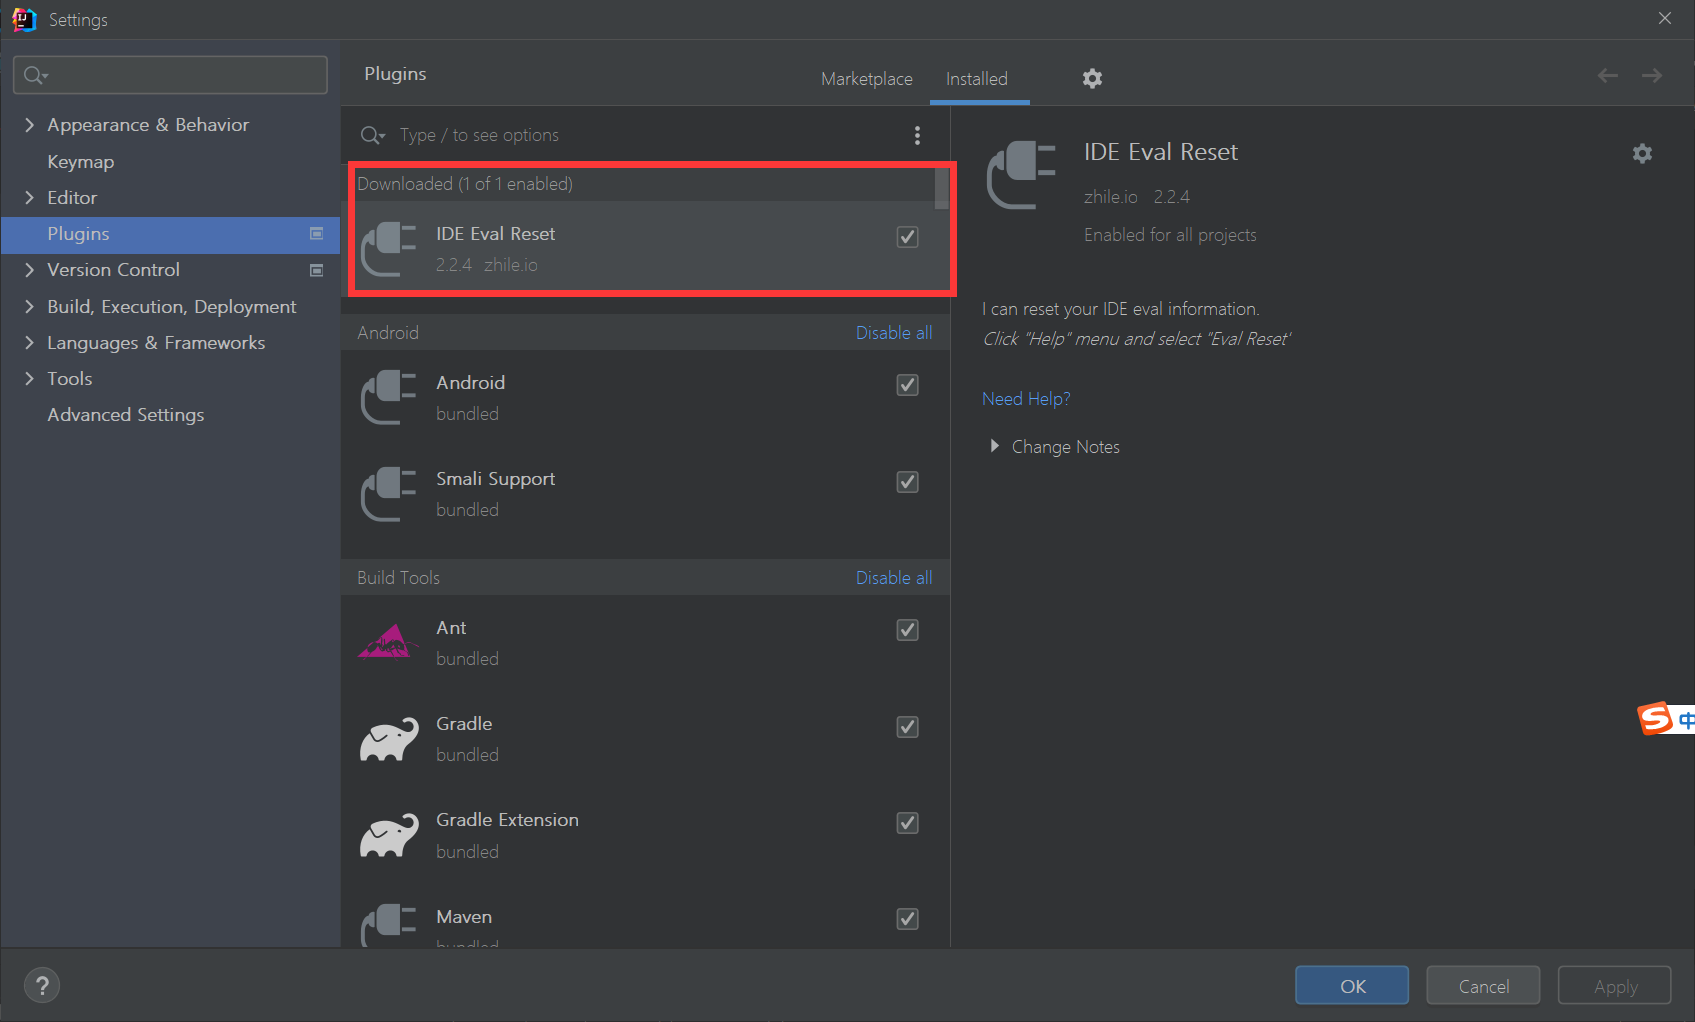The height and width of the screenshot is (1022, 1695).
Task: Expand the Editor settings node
Action: [x=29, y=198]
